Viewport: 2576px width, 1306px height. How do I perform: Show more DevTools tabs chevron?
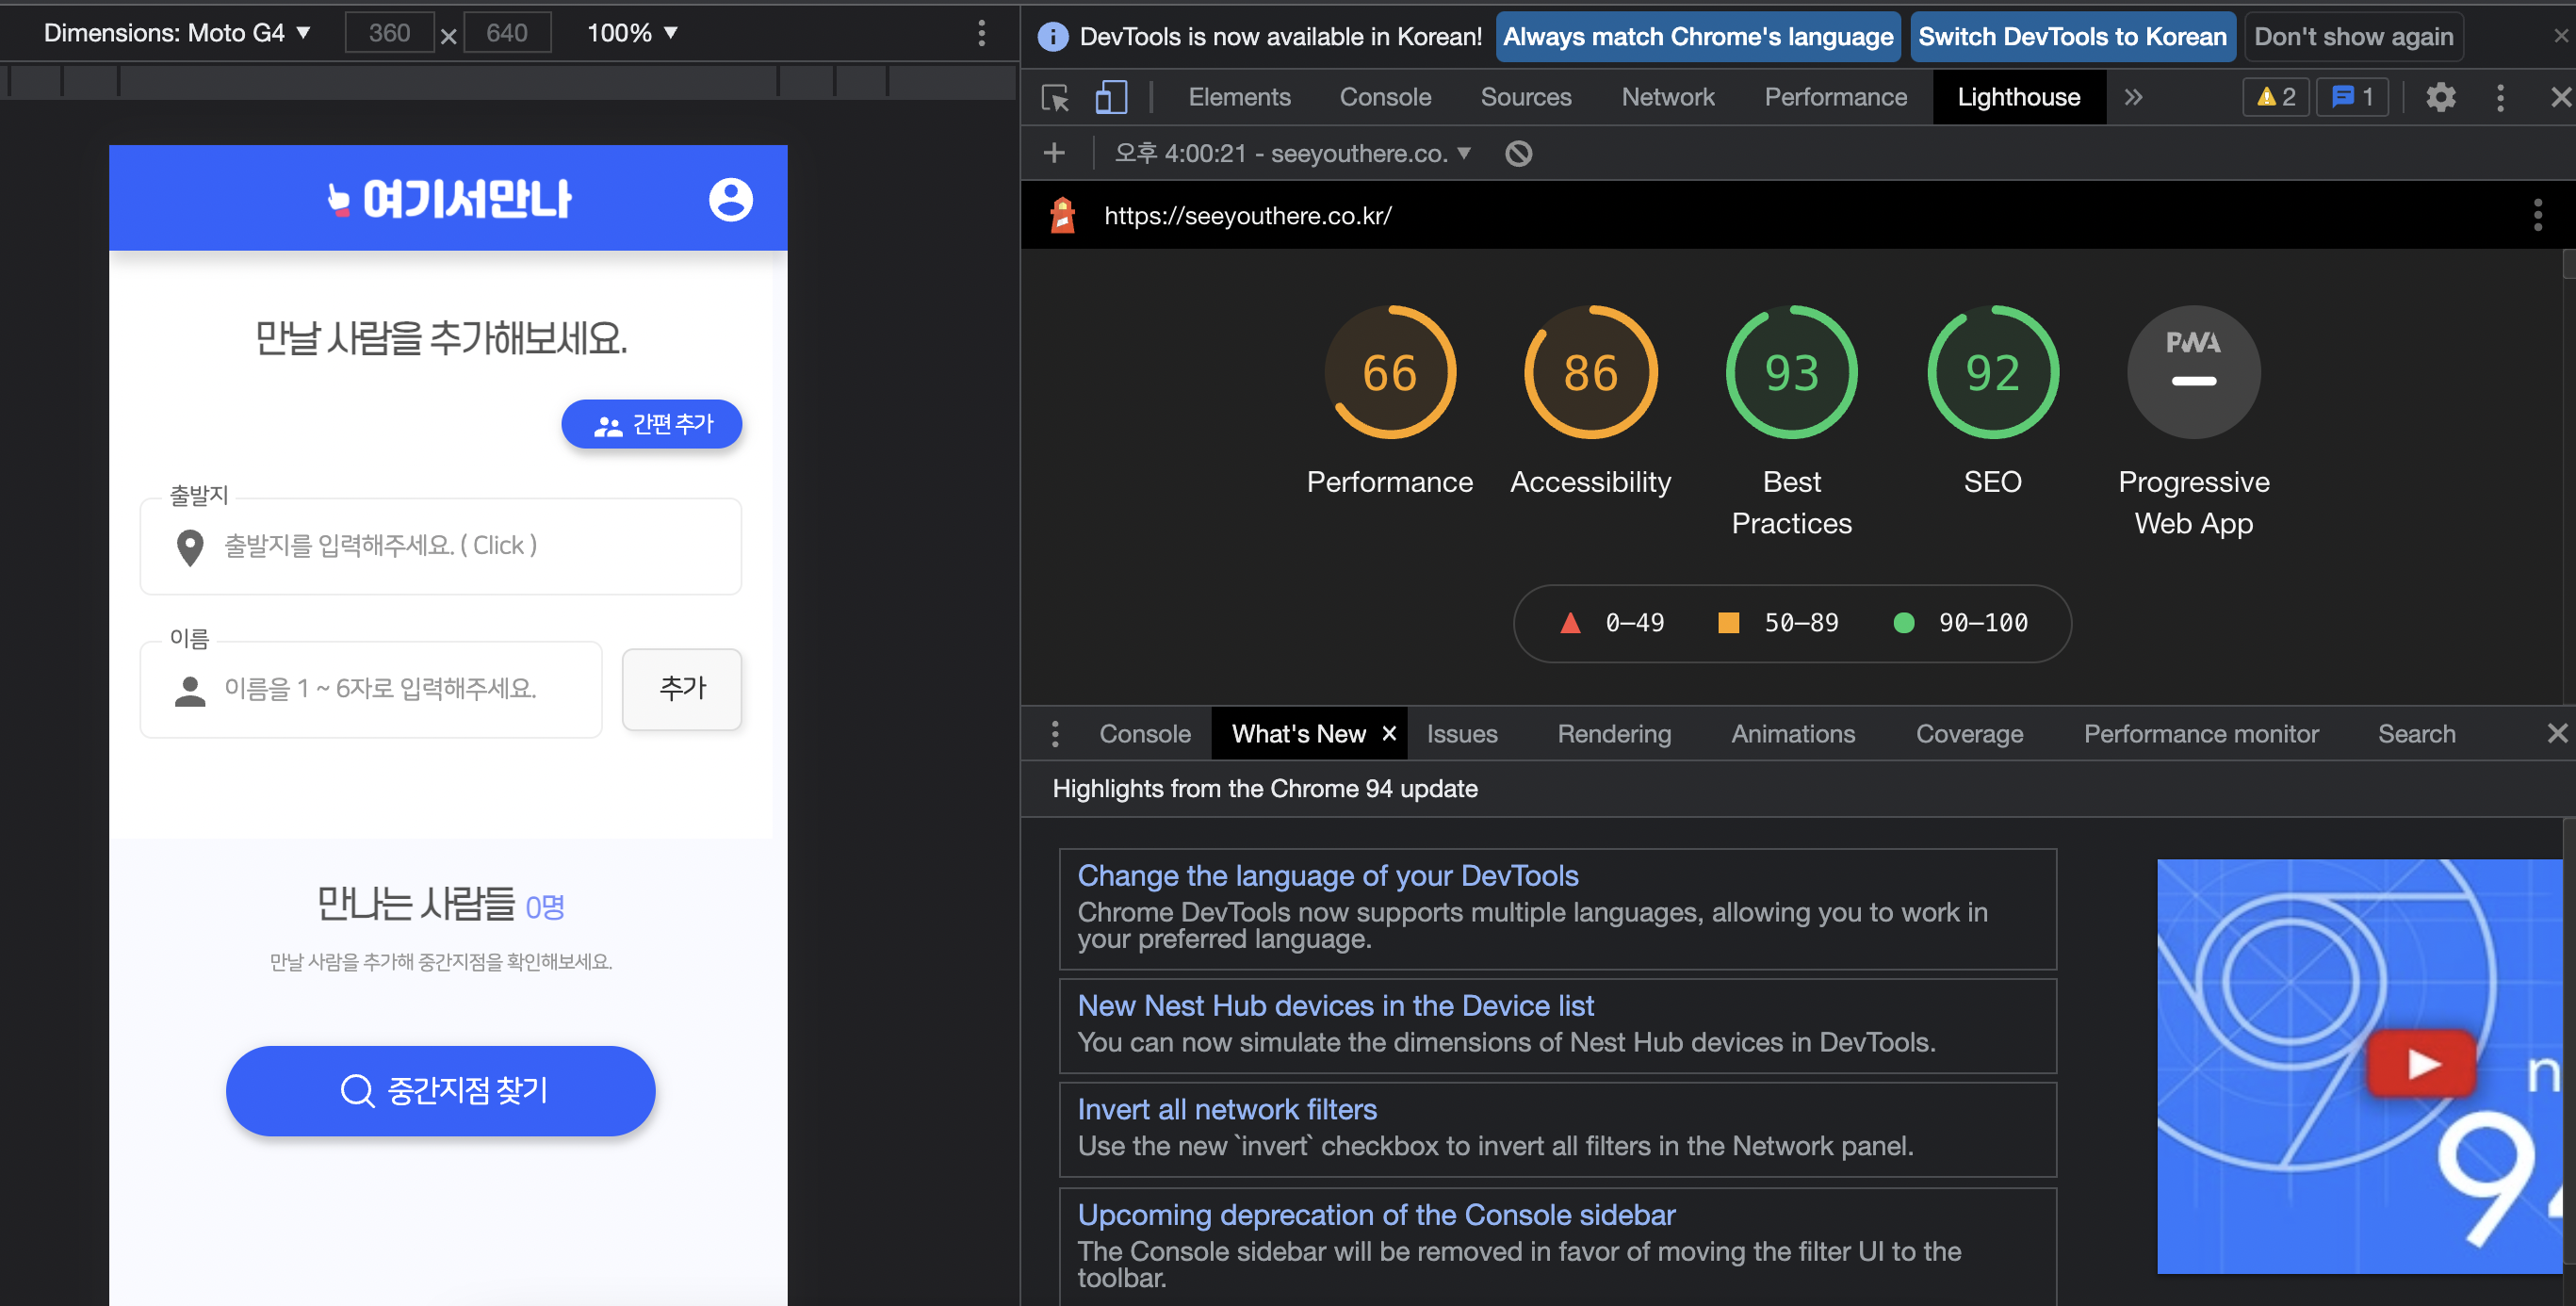[2133, 97]
